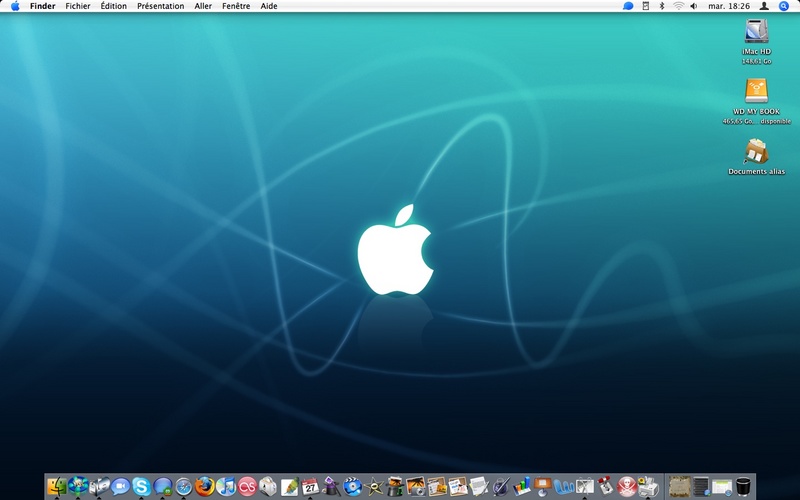Open the iMac HD drive
This screenshot has width=800, height=500.
[756, 31]
